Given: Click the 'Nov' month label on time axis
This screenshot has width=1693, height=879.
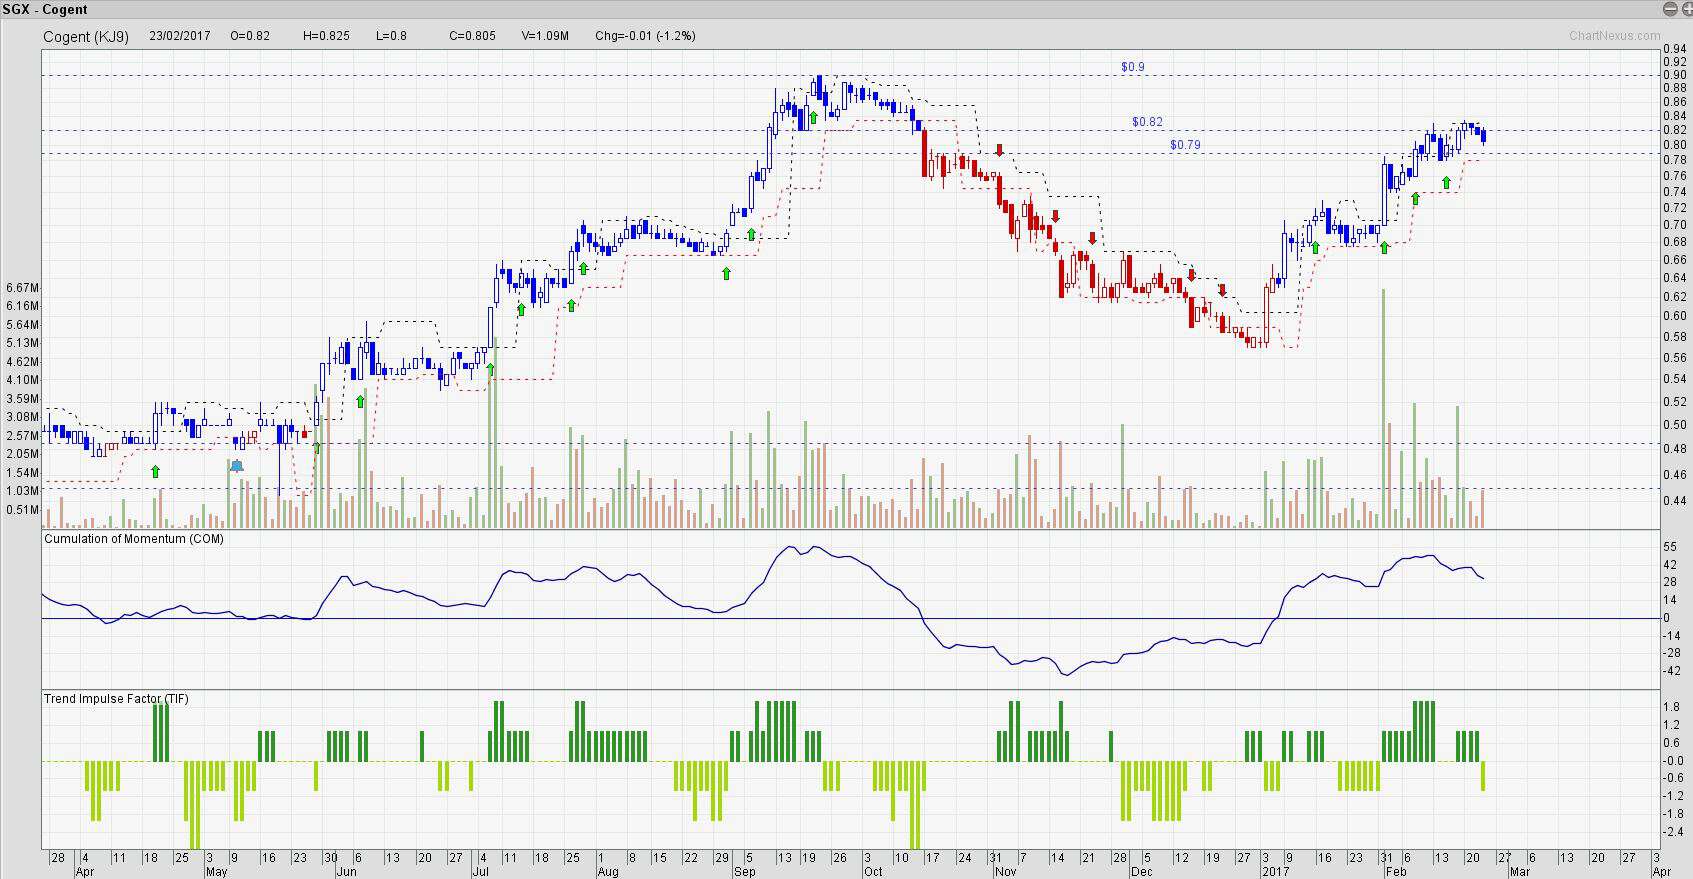Looking at the screenshot, I should pos(1005,872).
